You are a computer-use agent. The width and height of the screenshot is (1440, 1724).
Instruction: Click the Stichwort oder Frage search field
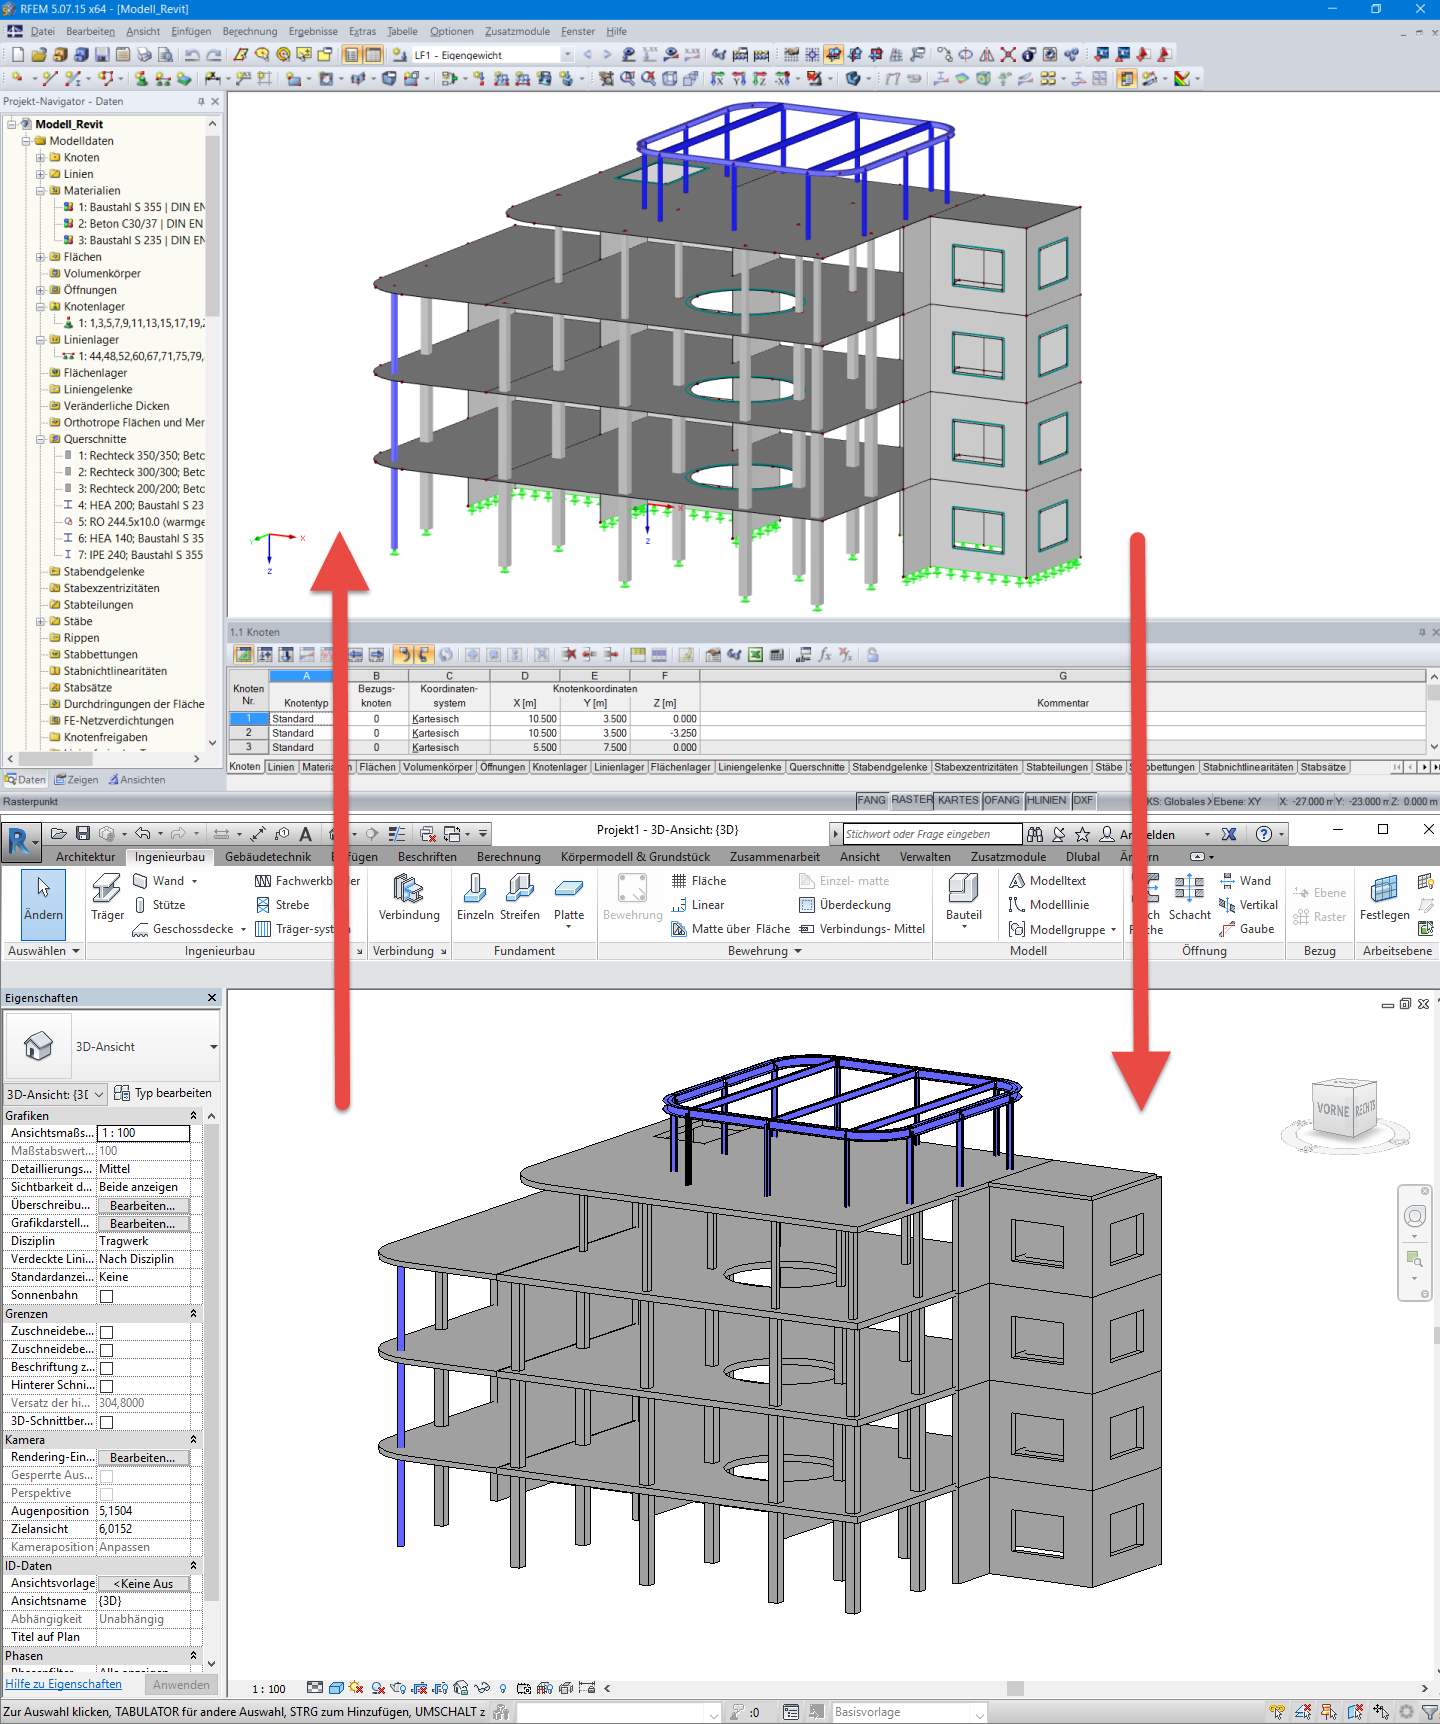click(932, 834)
